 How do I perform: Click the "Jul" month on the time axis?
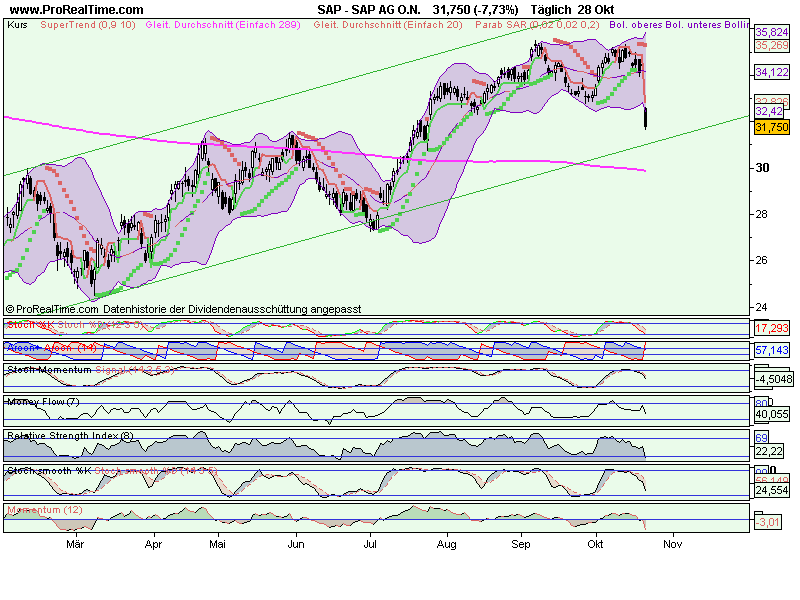tap(370, 544)
